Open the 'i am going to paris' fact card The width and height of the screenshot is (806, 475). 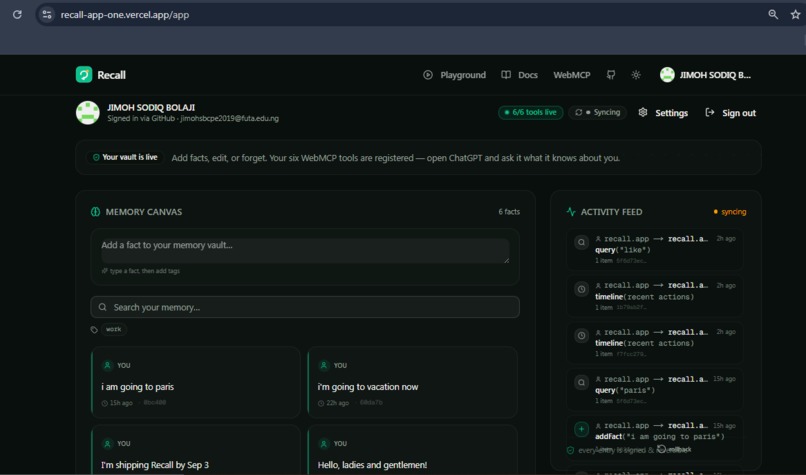point(196,382)
